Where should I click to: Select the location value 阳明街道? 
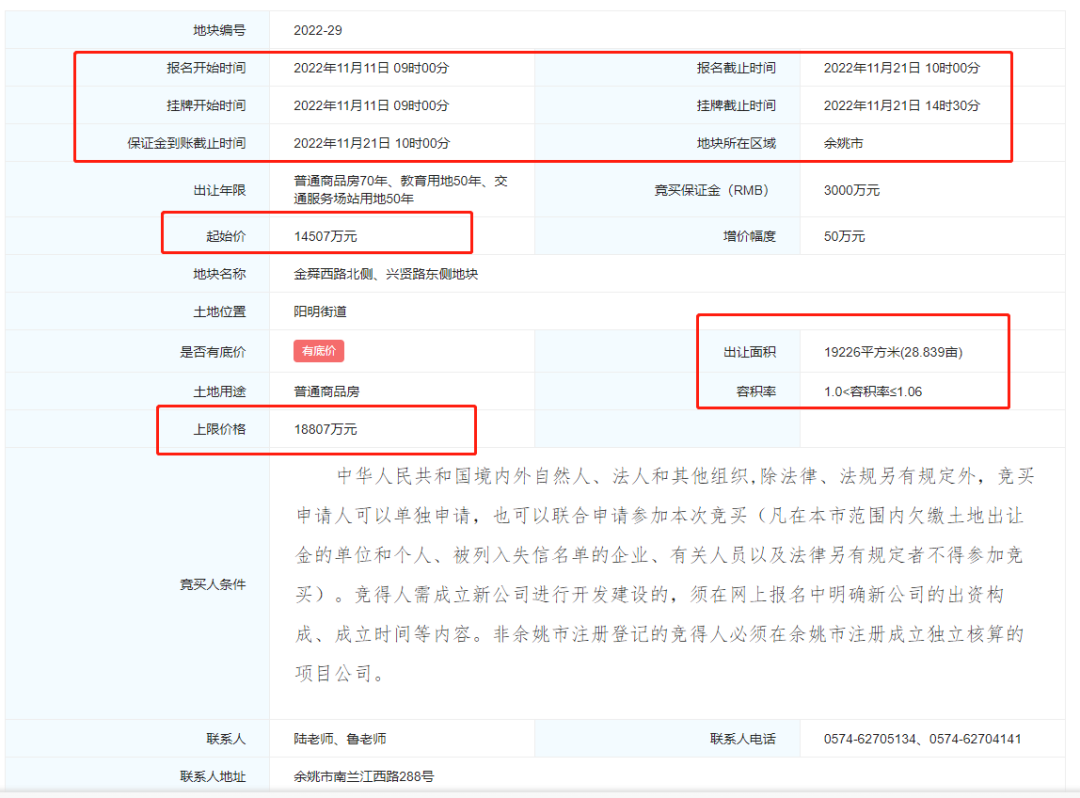pyautogui.click(x=320, y=311)
